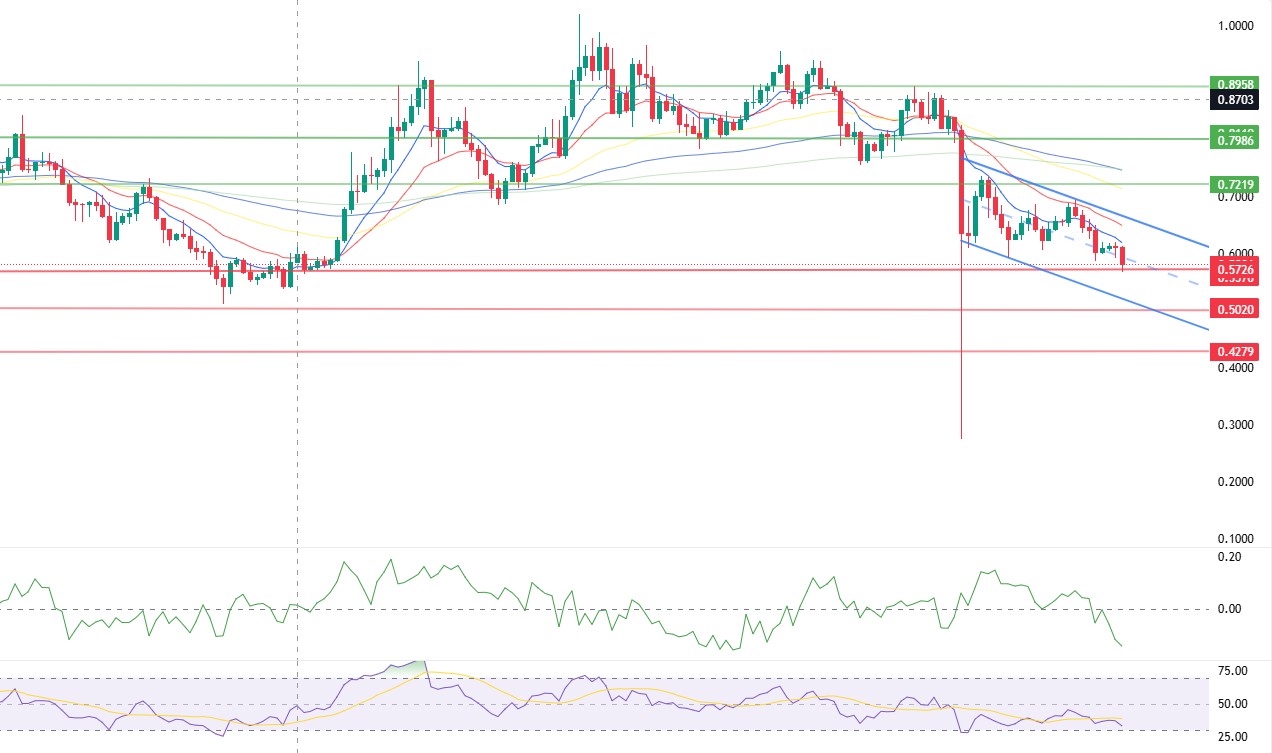Viewport: 1272px width, 753px height.
Task: Click the 25.00 RSI scale label
Action: click(1233, 737)
